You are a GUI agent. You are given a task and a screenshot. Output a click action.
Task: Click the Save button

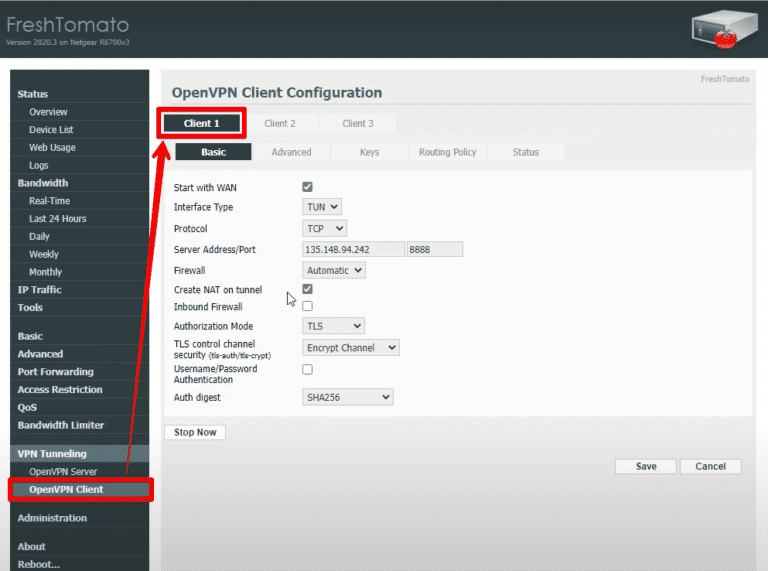(646, 466)
